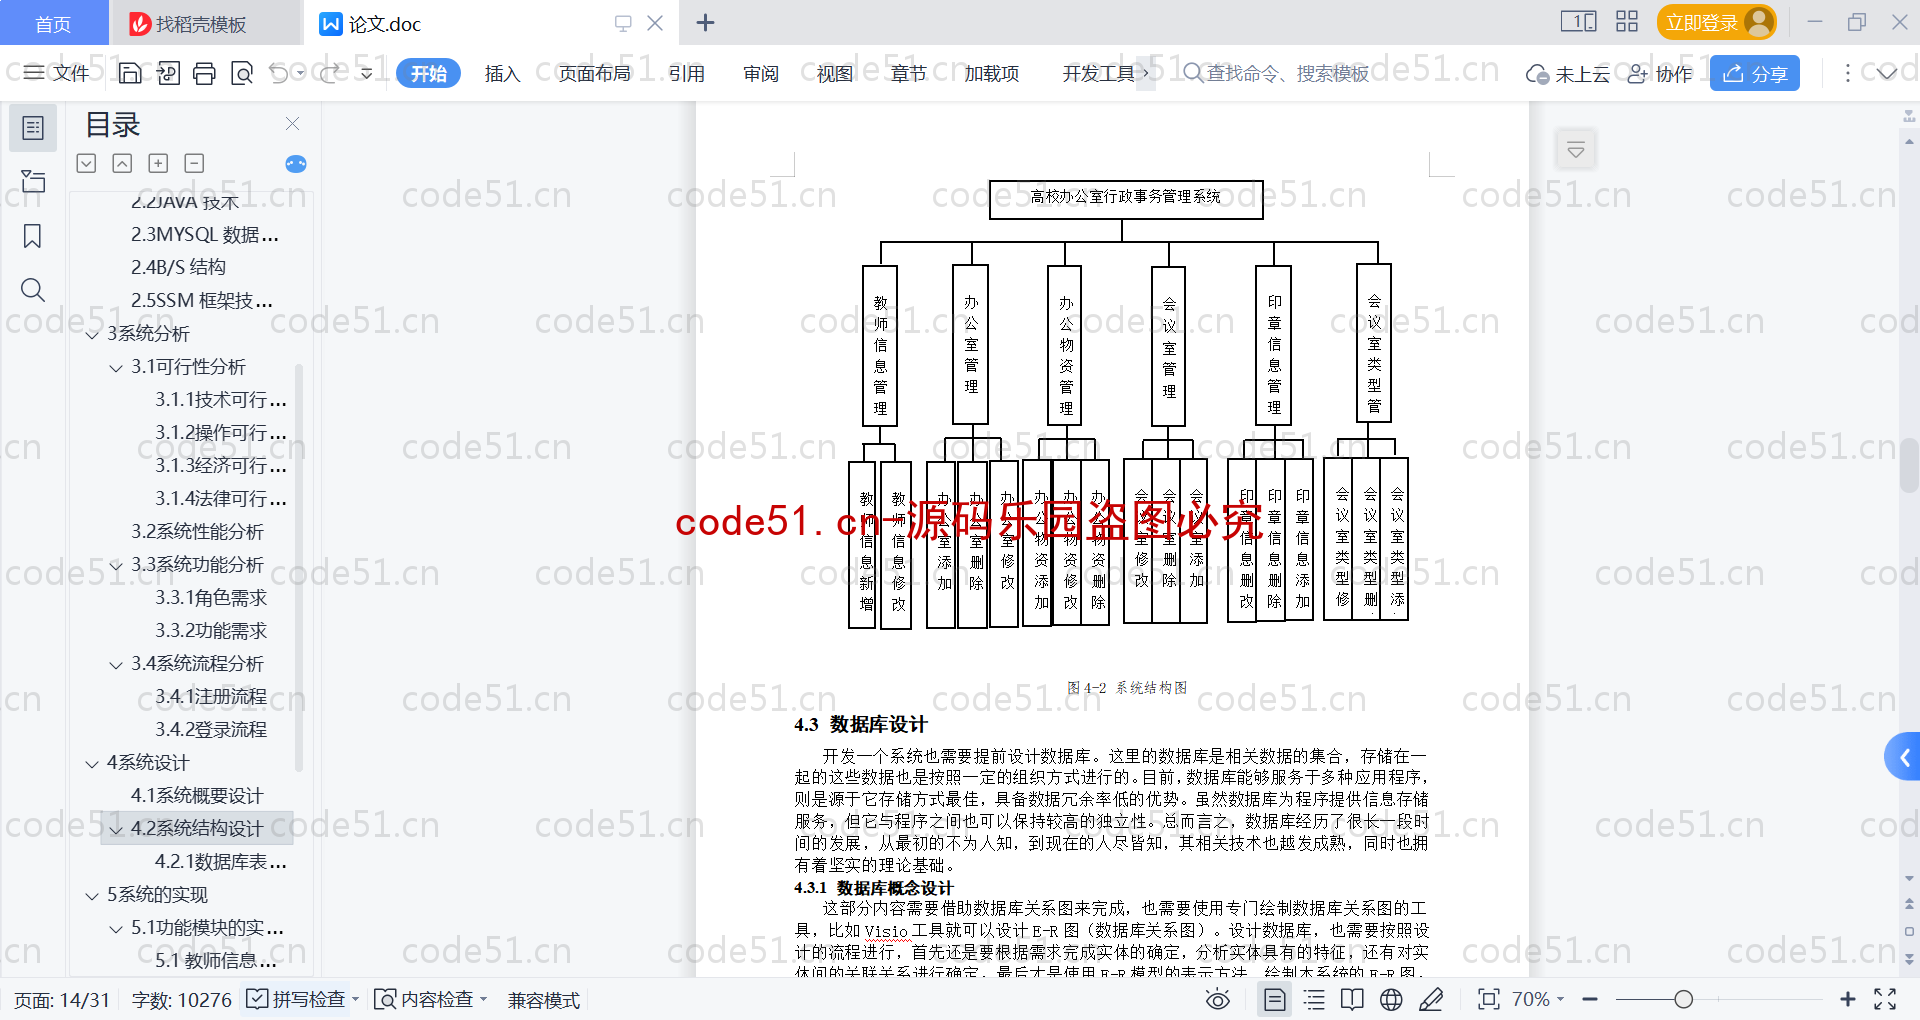Switch to reading view book icon

(1352, 999)
